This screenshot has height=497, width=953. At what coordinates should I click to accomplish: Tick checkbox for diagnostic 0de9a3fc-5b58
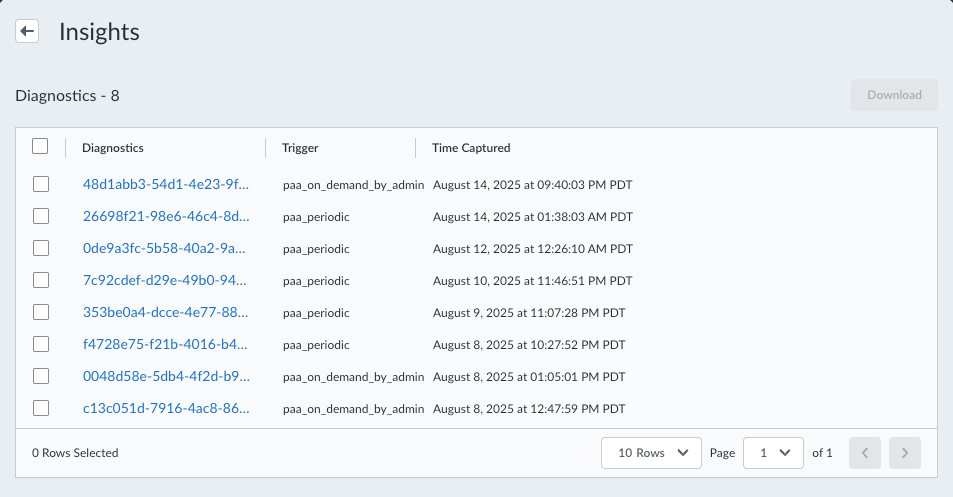click(41, 248)
